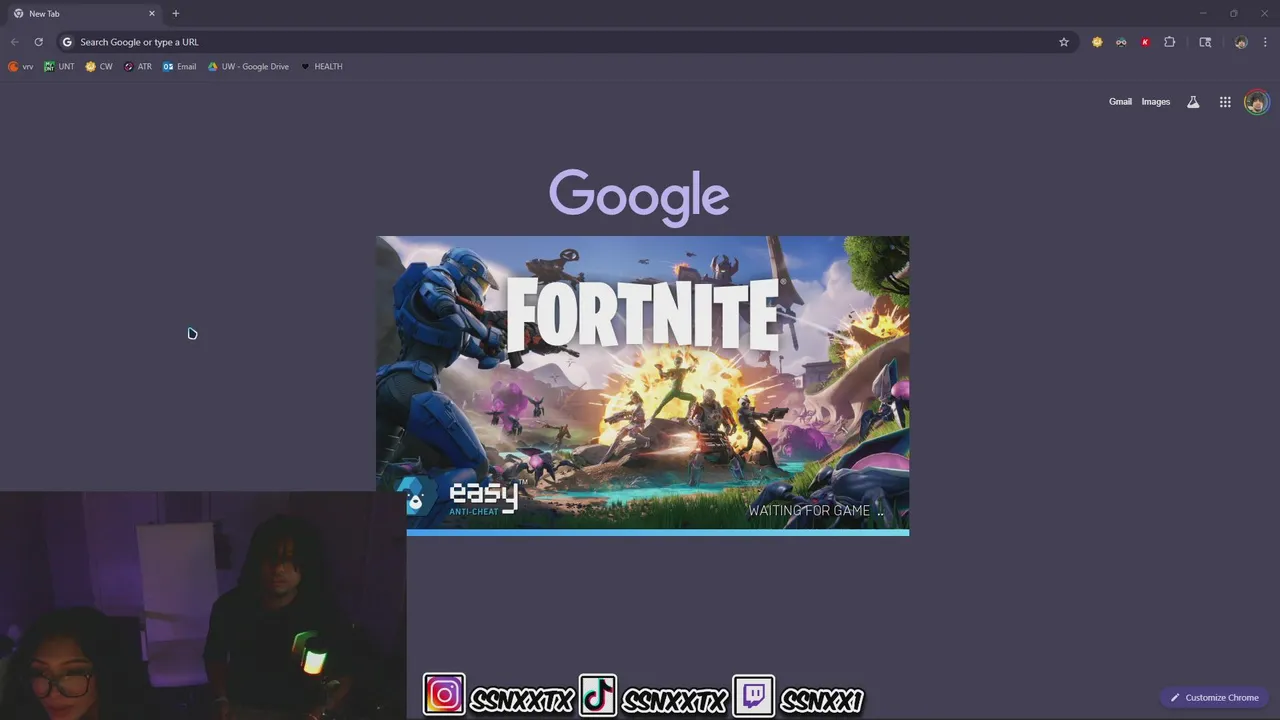
Task: Click the Customize Chrome button
Action: point(1214,698)
